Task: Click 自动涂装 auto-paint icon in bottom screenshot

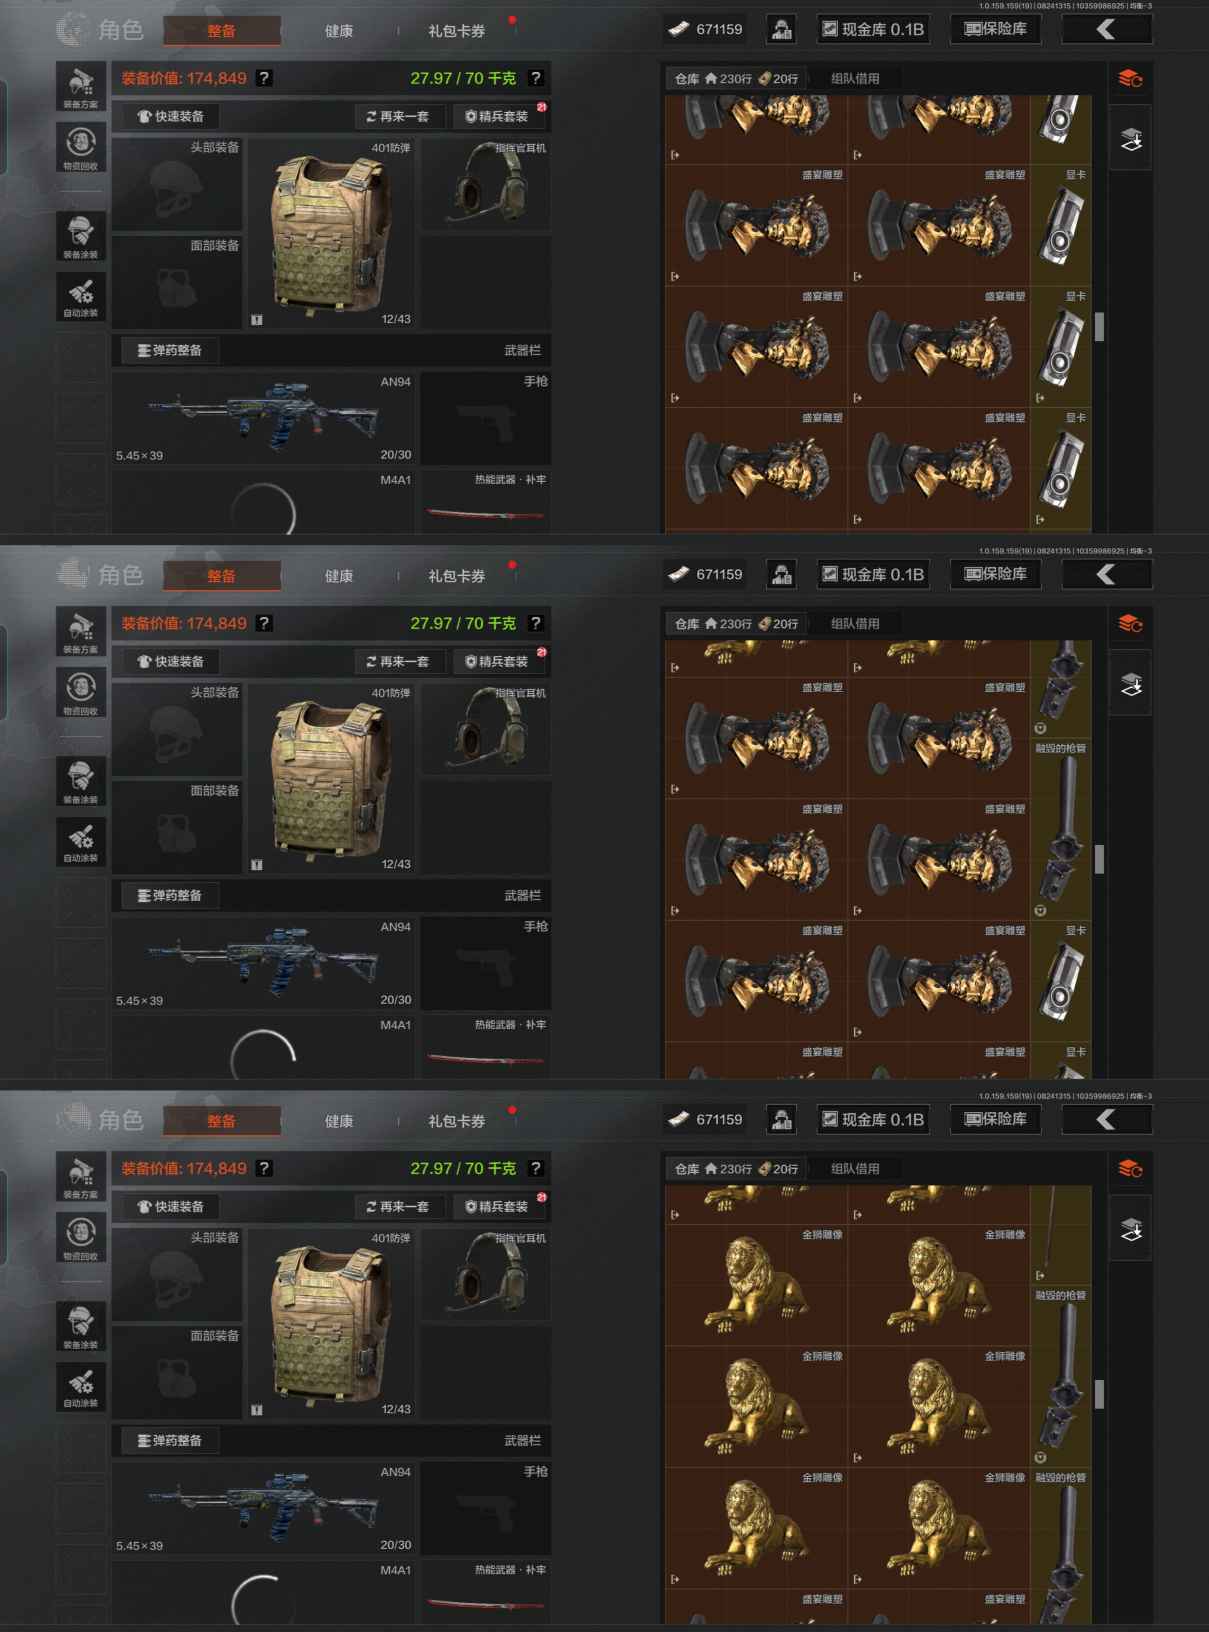Action: point(81,1385)
